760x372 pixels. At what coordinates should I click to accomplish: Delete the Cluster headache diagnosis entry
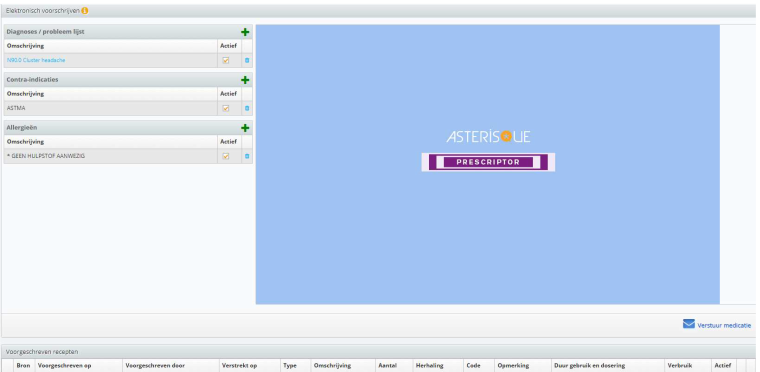point(247,61)
